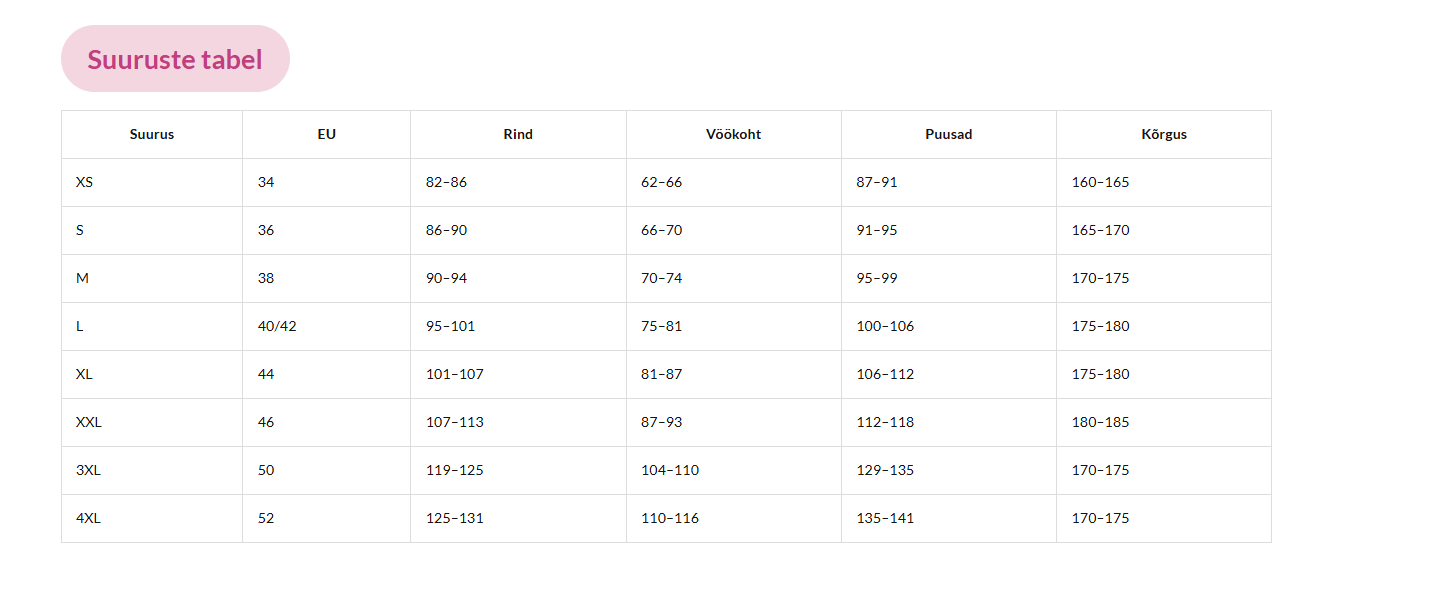Click hips value 135–141

pyautogui.click(x=885, y=518)
